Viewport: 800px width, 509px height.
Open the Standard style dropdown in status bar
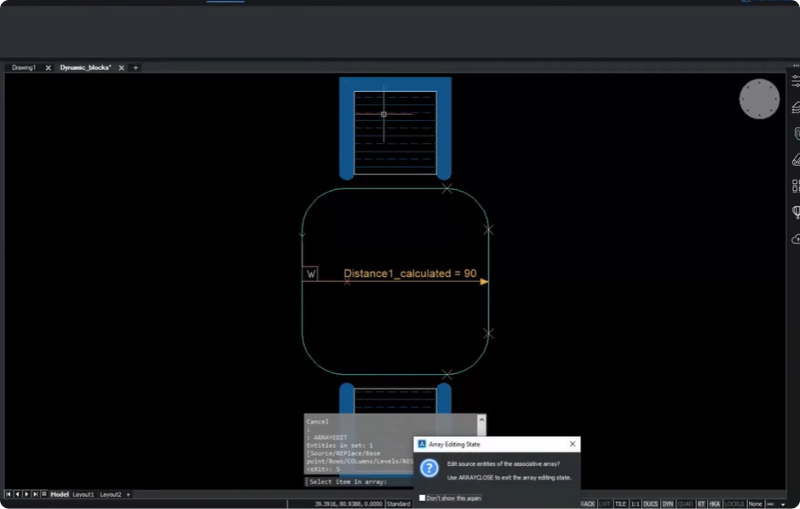pyautogui.click(x=398, y=504)
